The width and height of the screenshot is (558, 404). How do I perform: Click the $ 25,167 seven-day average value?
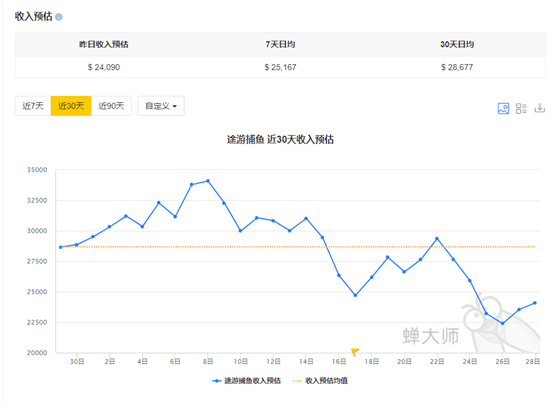tap(280, 67)
